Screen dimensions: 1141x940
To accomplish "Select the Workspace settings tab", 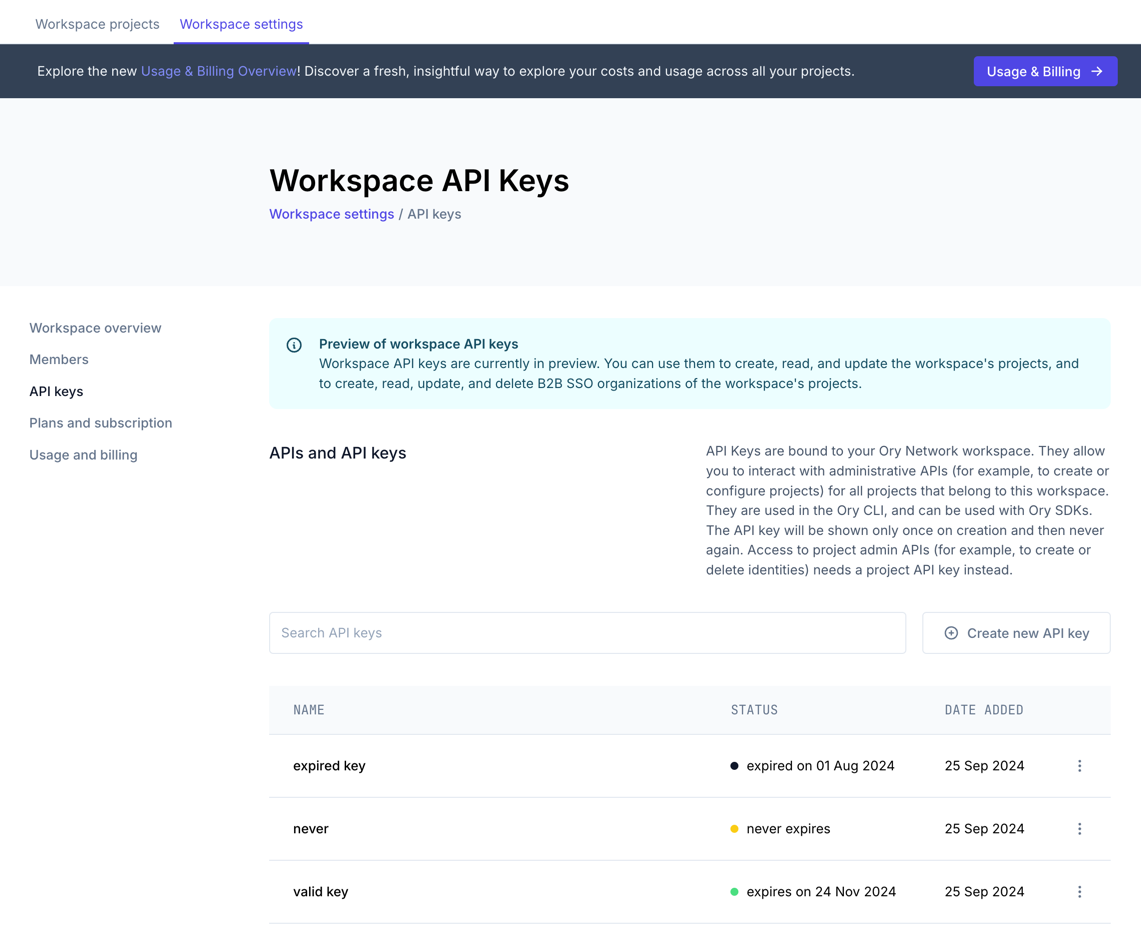I will pos(241,23).
